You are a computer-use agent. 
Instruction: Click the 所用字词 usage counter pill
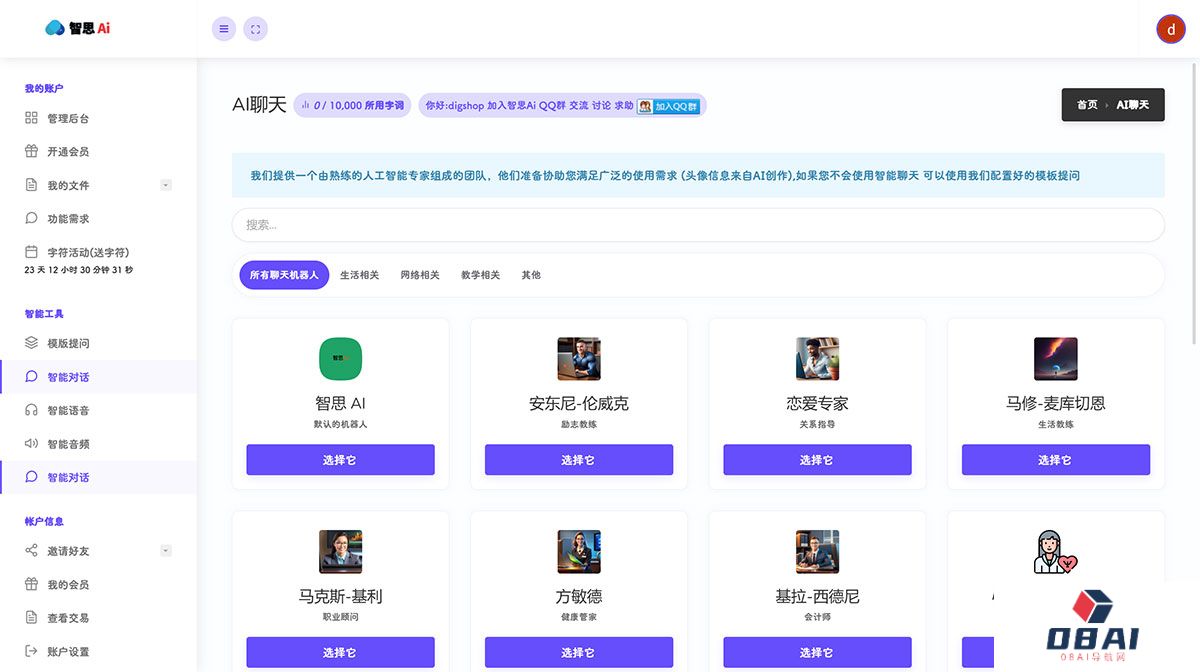point(352,105)
